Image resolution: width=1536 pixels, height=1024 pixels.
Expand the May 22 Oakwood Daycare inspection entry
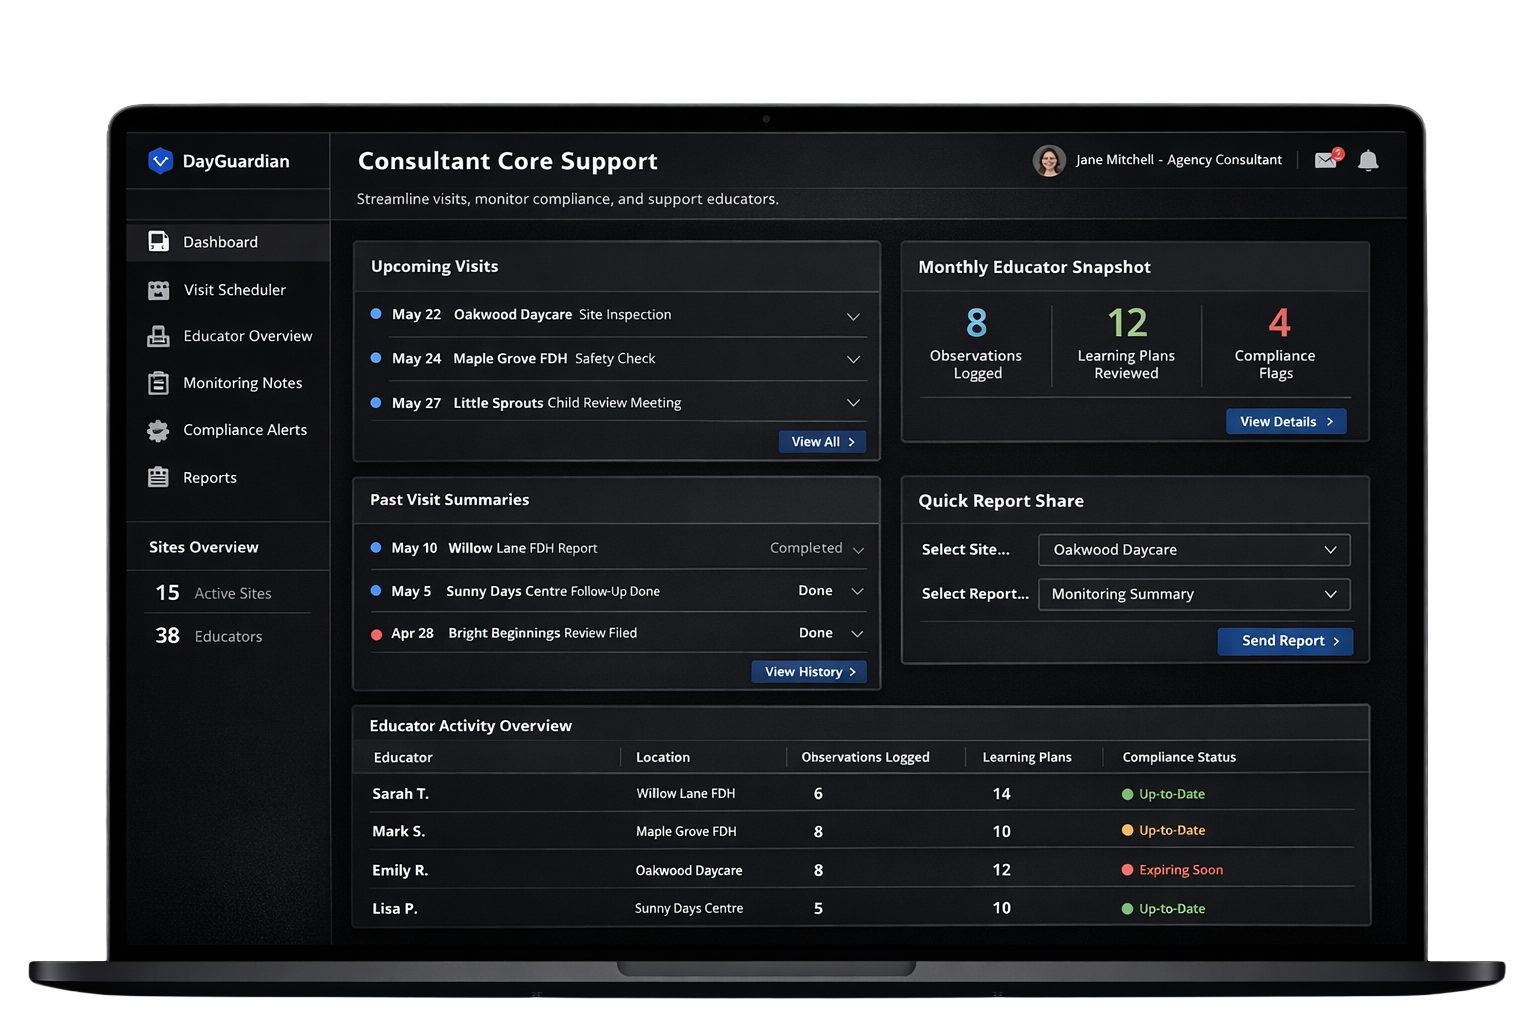pos(853,315)
